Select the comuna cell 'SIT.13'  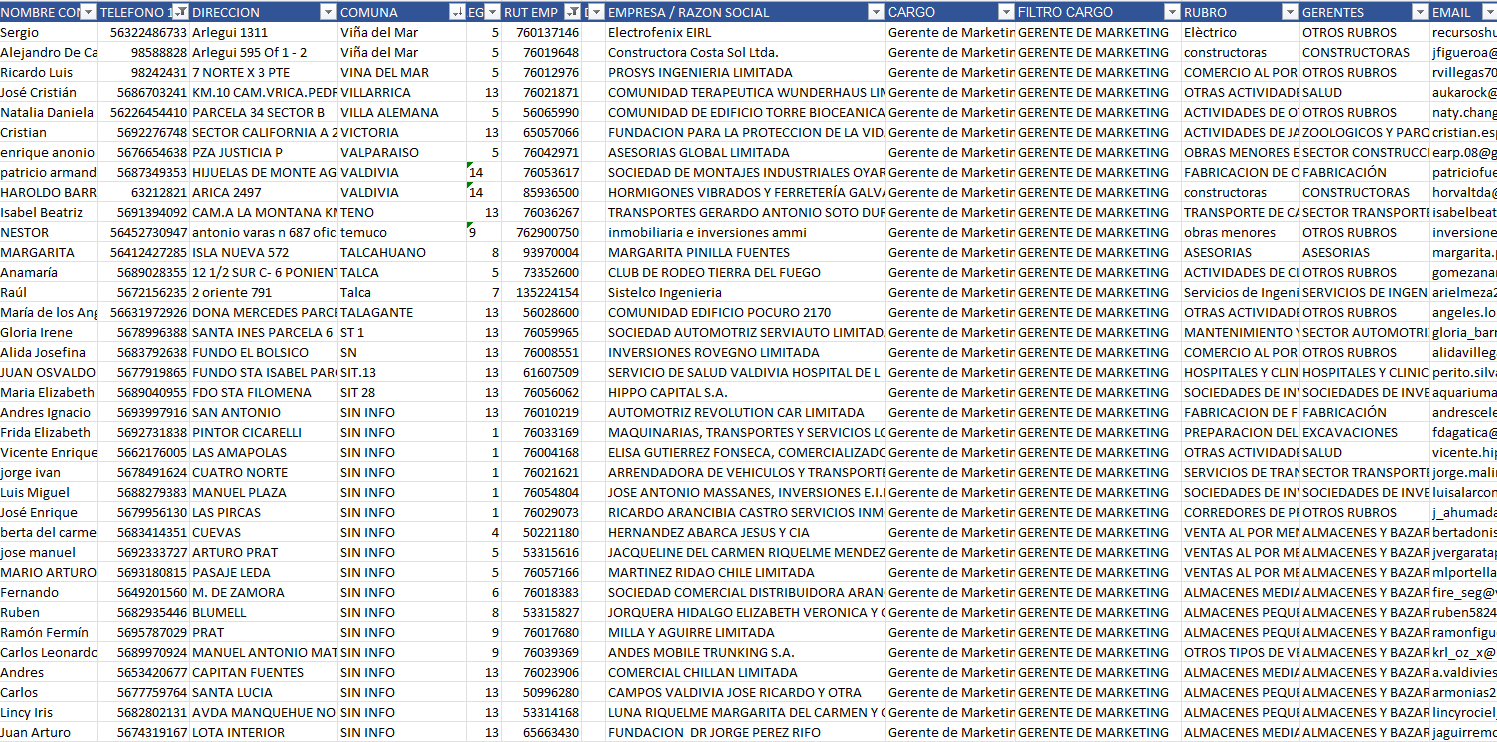[x=402, y=372]
